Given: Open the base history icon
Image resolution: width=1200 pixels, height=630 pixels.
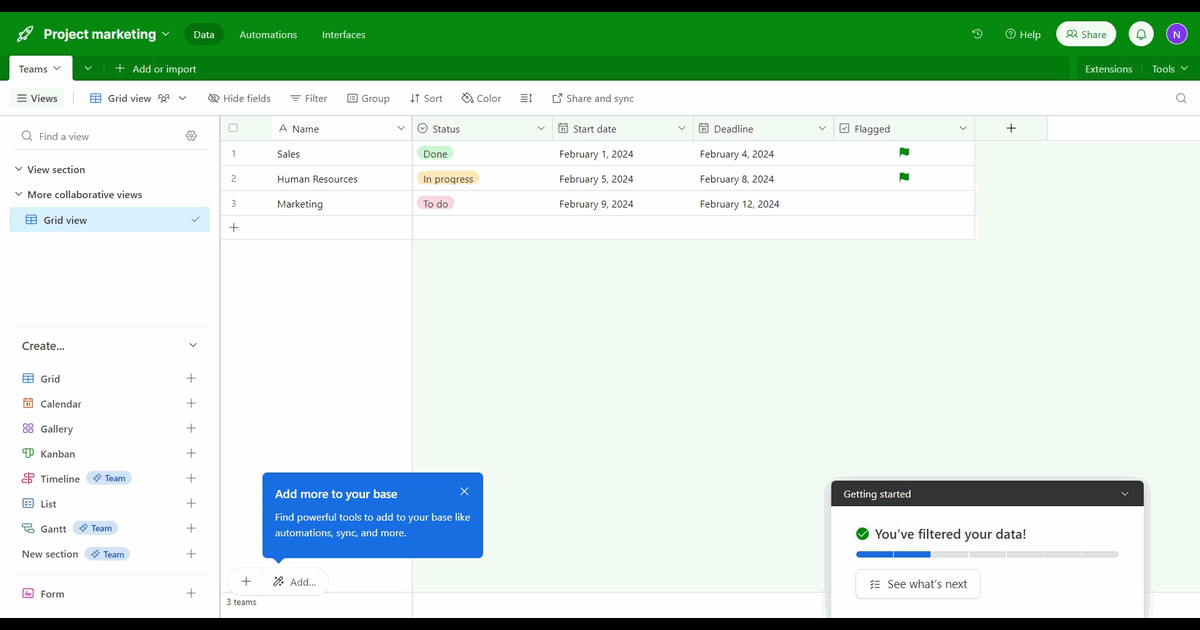Looking at the screenshot, I should pos(977,34).
